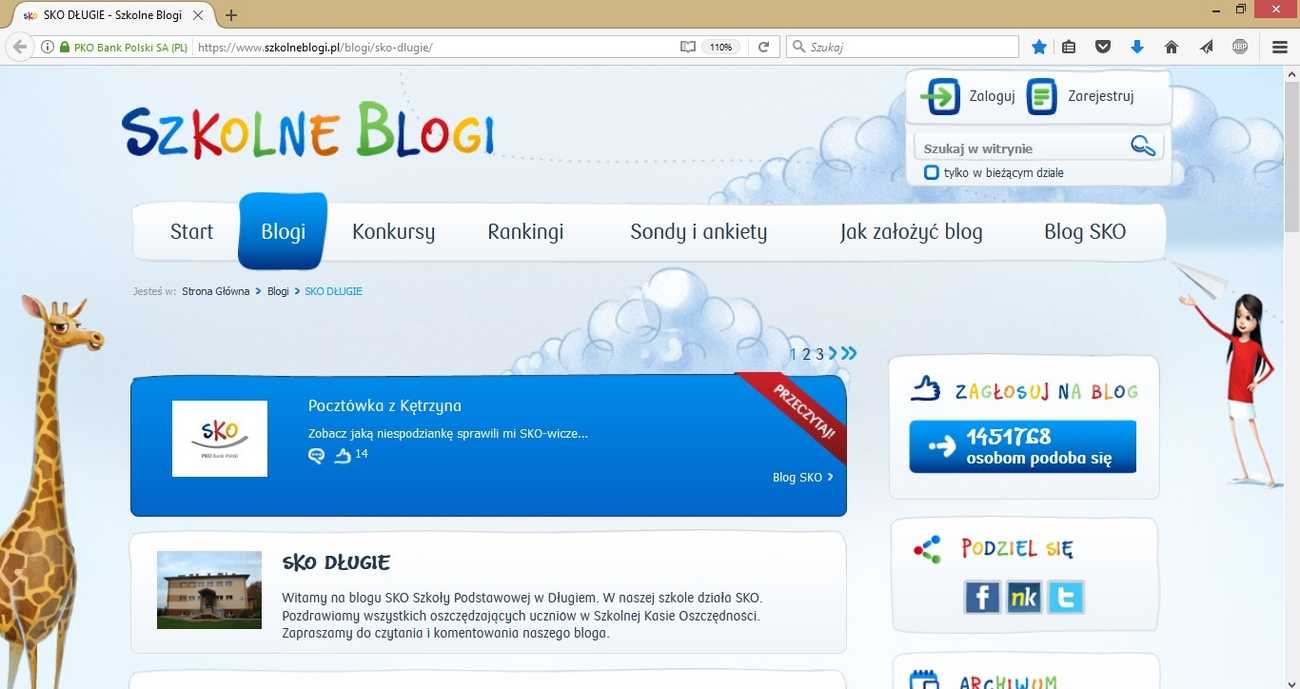Screen dimensions: 1300x689
Task: Click the site search magnifier icon
Action: click(x=1143, y=146)
